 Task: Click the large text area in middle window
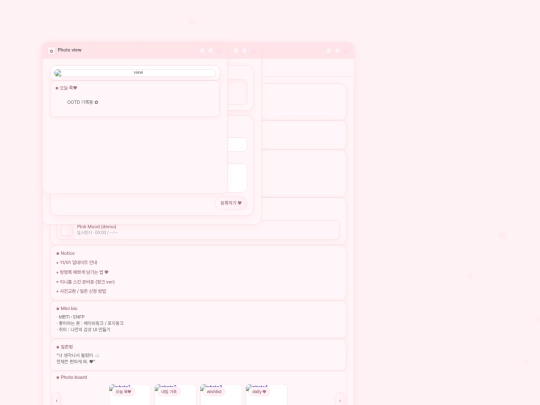237,178
